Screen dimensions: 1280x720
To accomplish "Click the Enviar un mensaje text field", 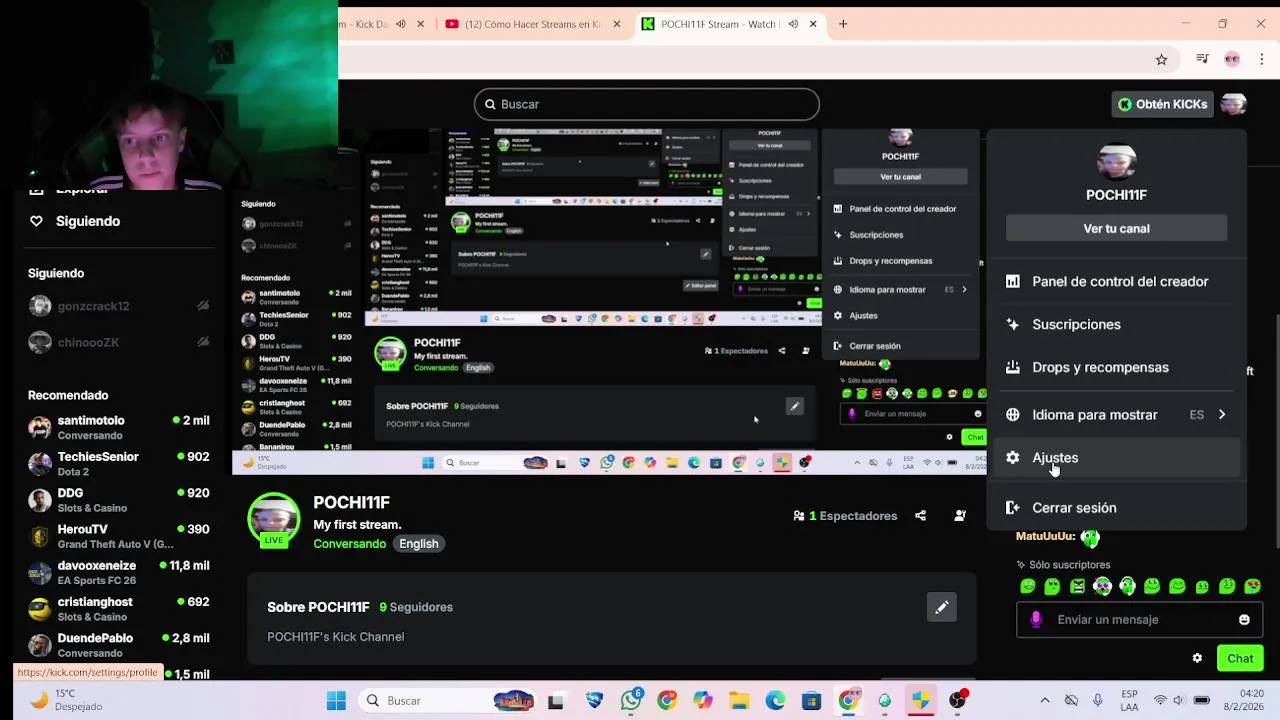I will pos(1140,620).
